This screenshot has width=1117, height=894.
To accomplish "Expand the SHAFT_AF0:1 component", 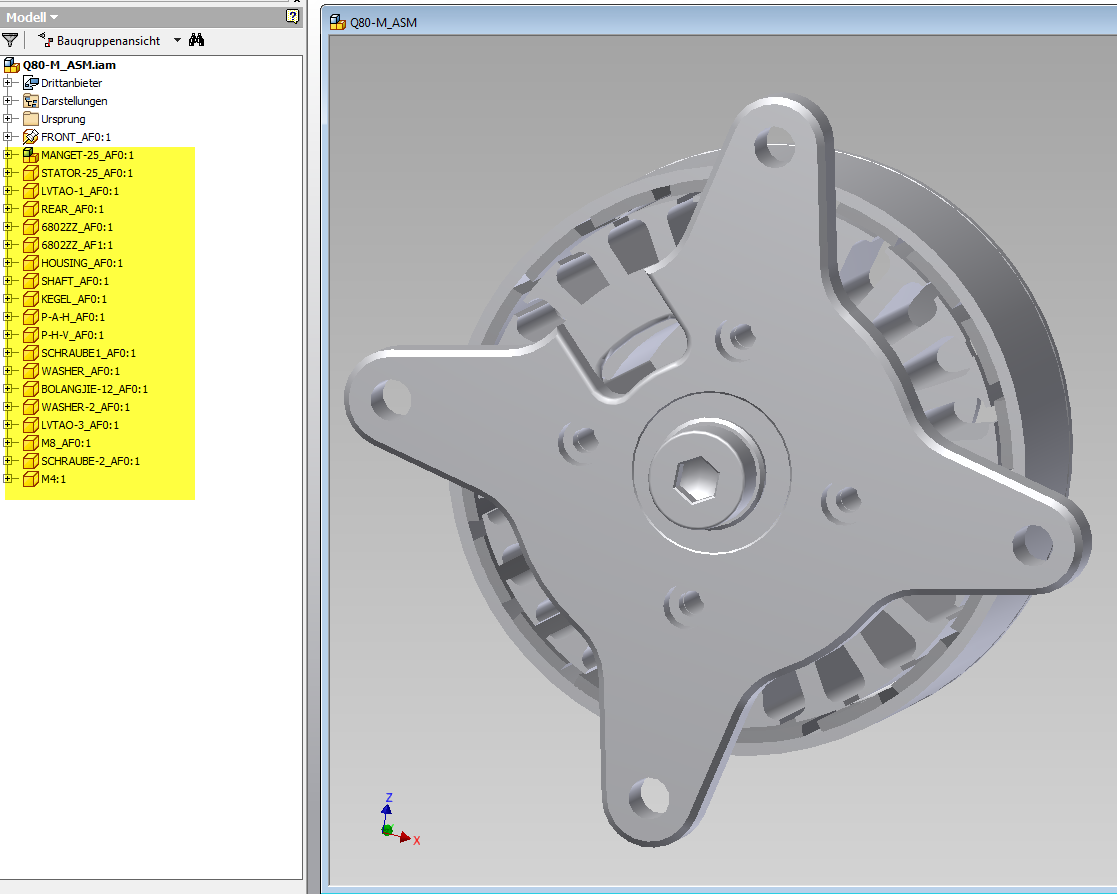I will coord(7,281).
